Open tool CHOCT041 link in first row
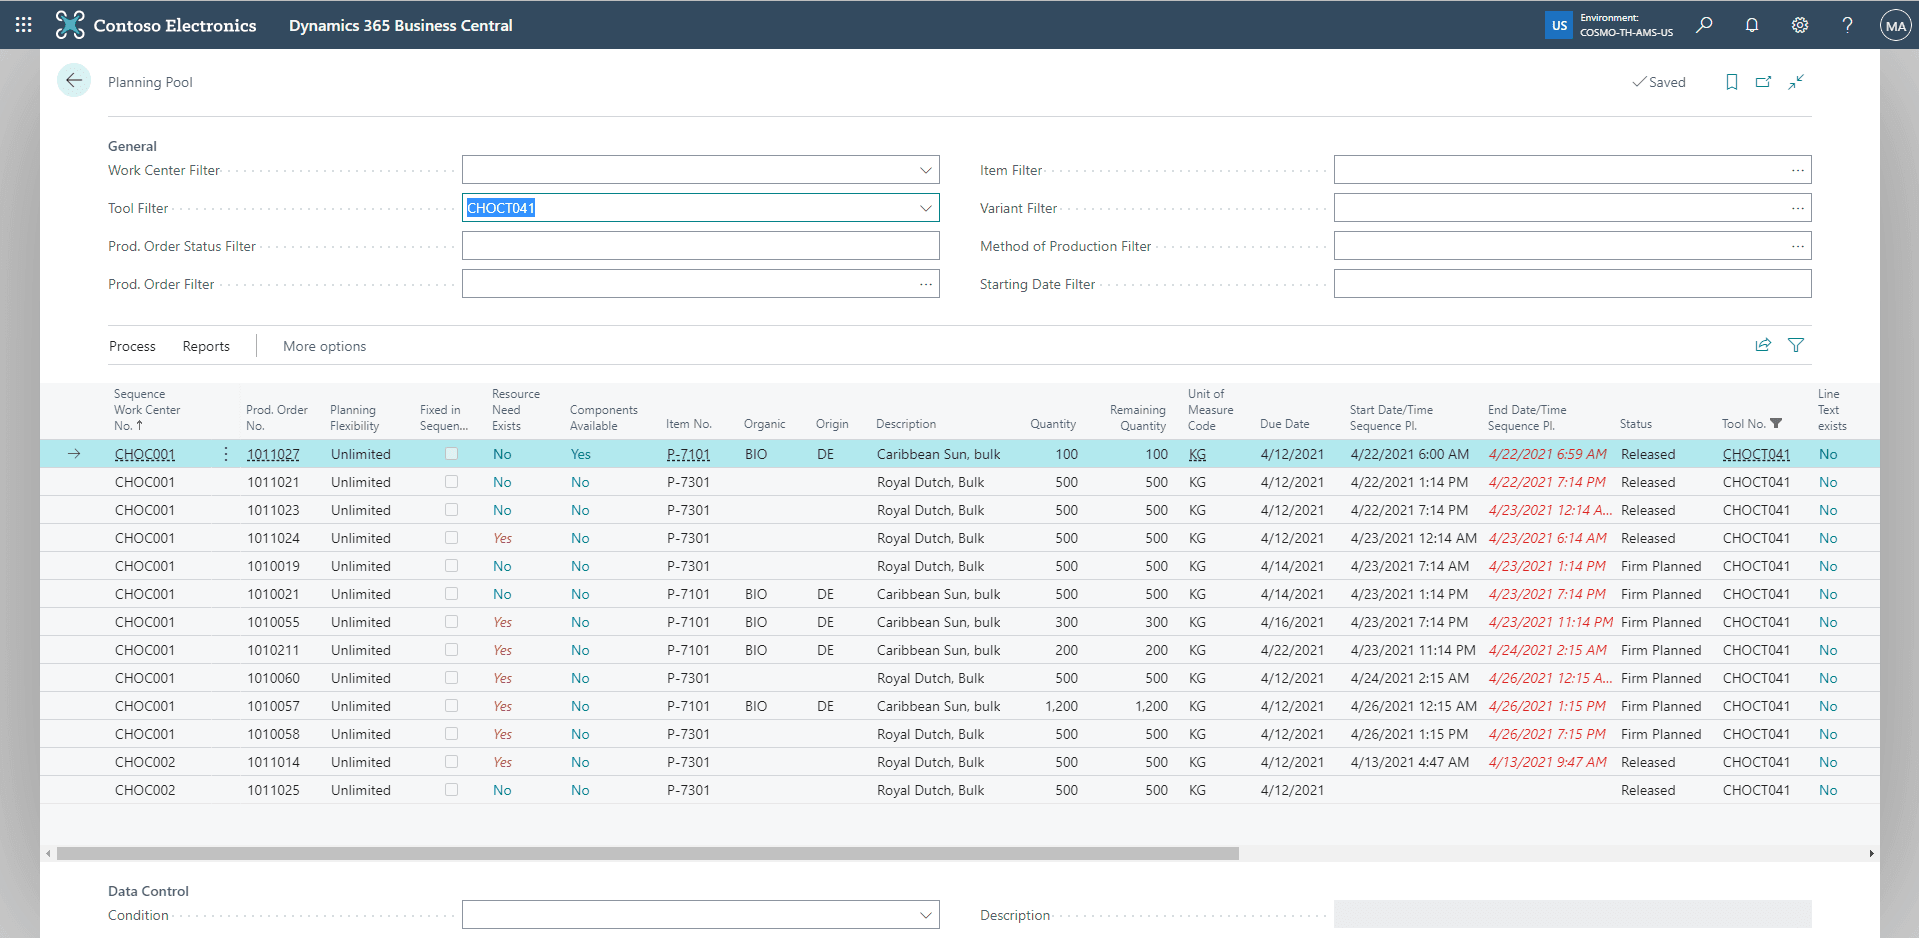 [x=1756, y=454]
